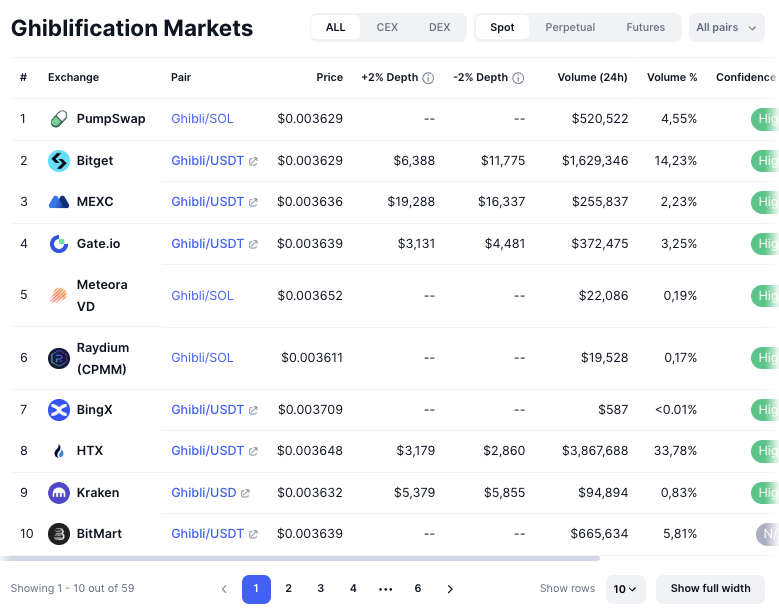Click HTX volume value $3,867,688

[595, 451]
